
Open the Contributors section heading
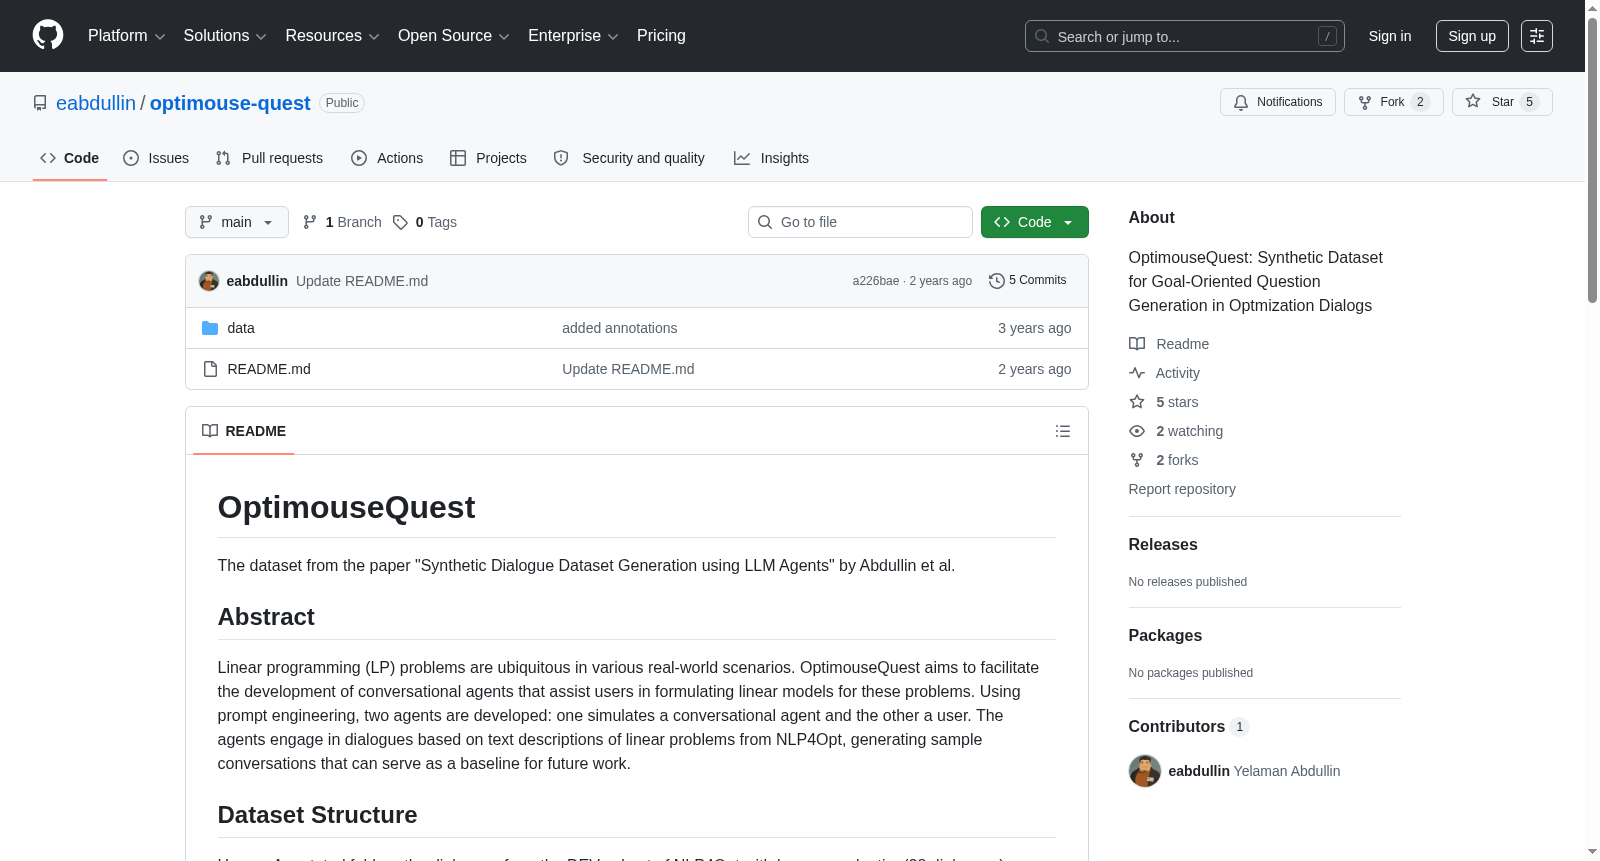pos(1188,727)
